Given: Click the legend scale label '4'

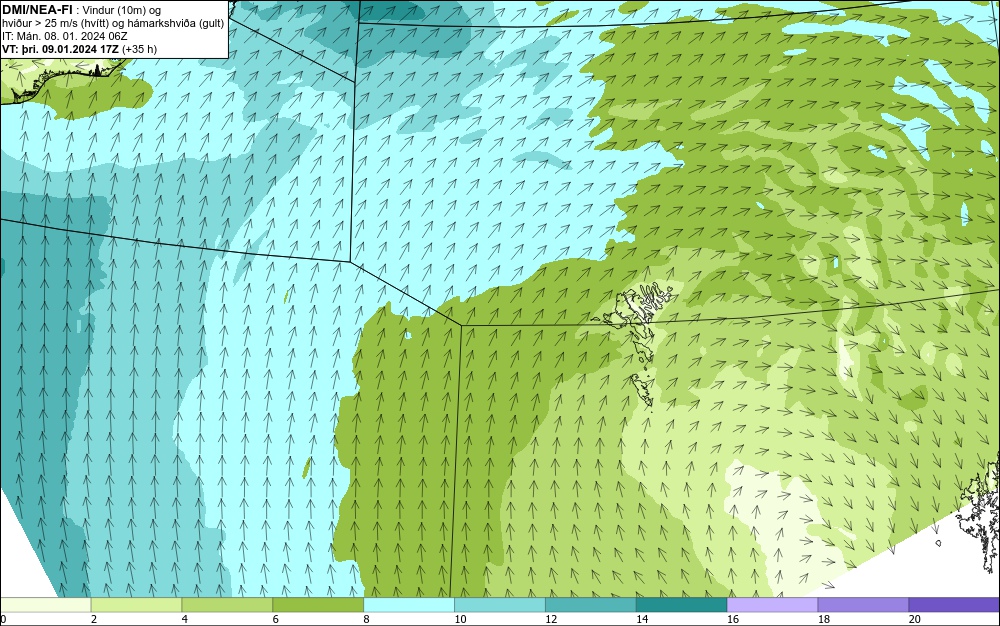Looking at the screenshot, I should pos(184,619).
